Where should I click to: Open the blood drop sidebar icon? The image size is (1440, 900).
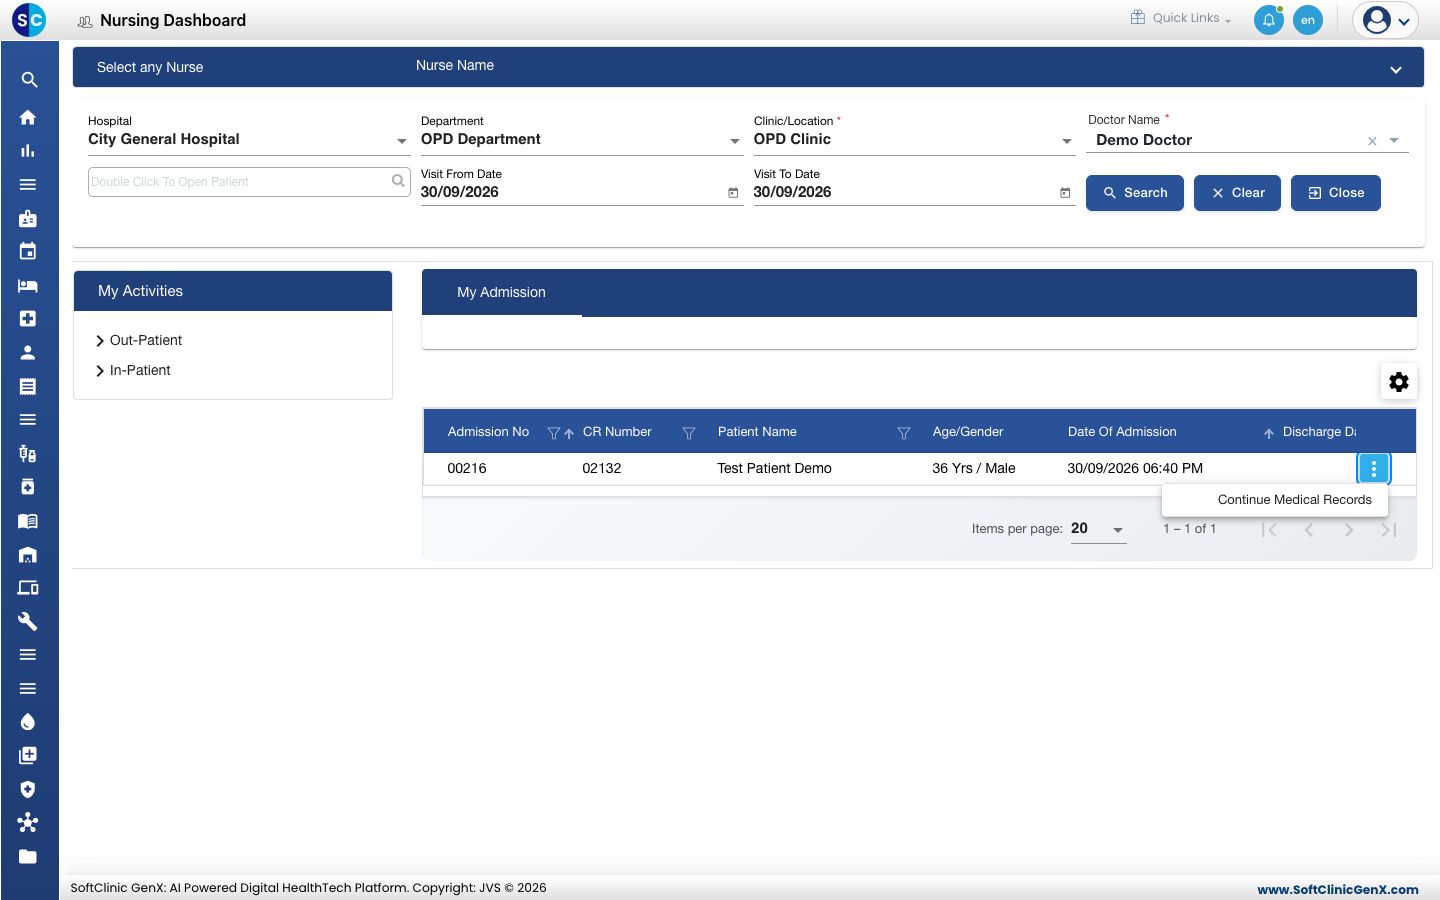pyautogui.click(x=28, y=722)
